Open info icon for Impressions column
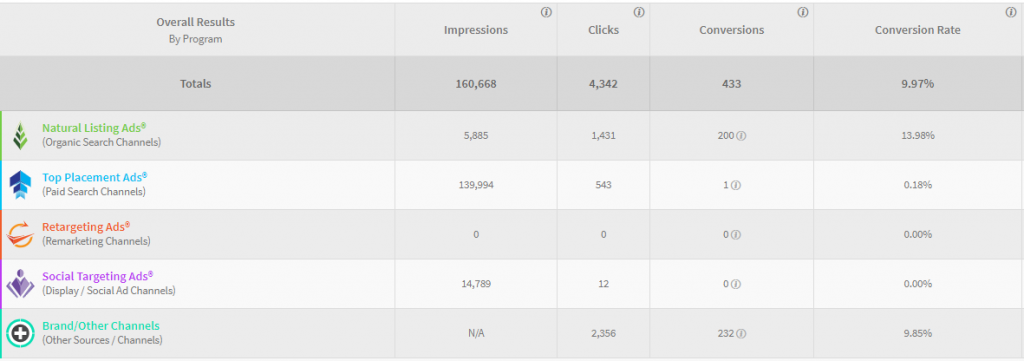Image resolution: width=1024 pixels, height=361 pixels. coord(547,12)
